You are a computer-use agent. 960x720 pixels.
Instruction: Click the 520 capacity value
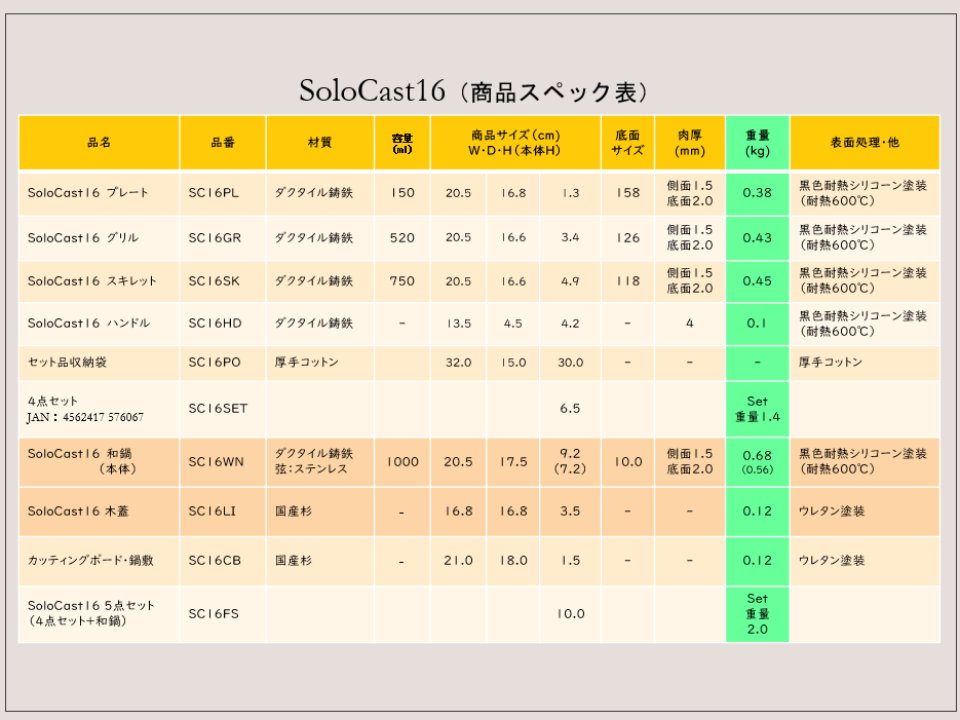(402, 238)
